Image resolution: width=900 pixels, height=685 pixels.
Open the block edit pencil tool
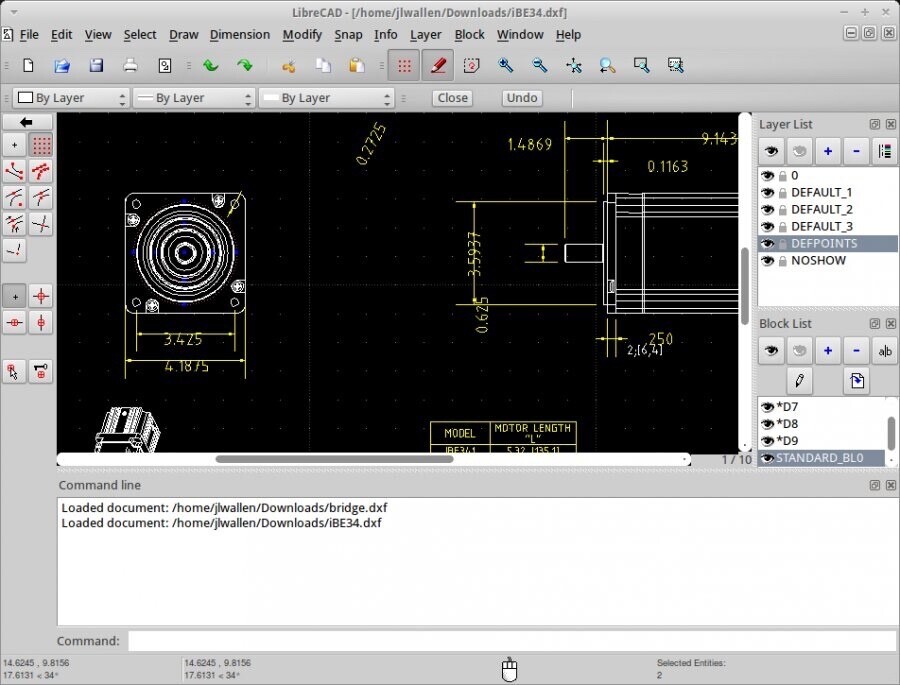798,381
